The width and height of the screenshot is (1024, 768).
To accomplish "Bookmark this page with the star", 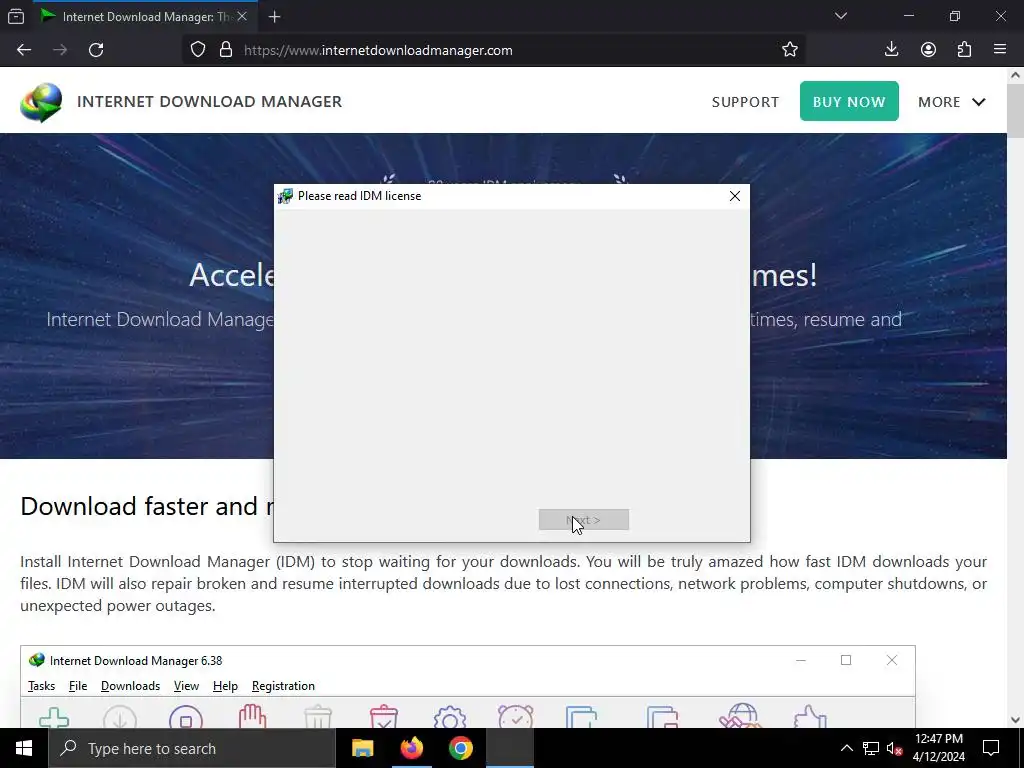I will click(790, 50).
